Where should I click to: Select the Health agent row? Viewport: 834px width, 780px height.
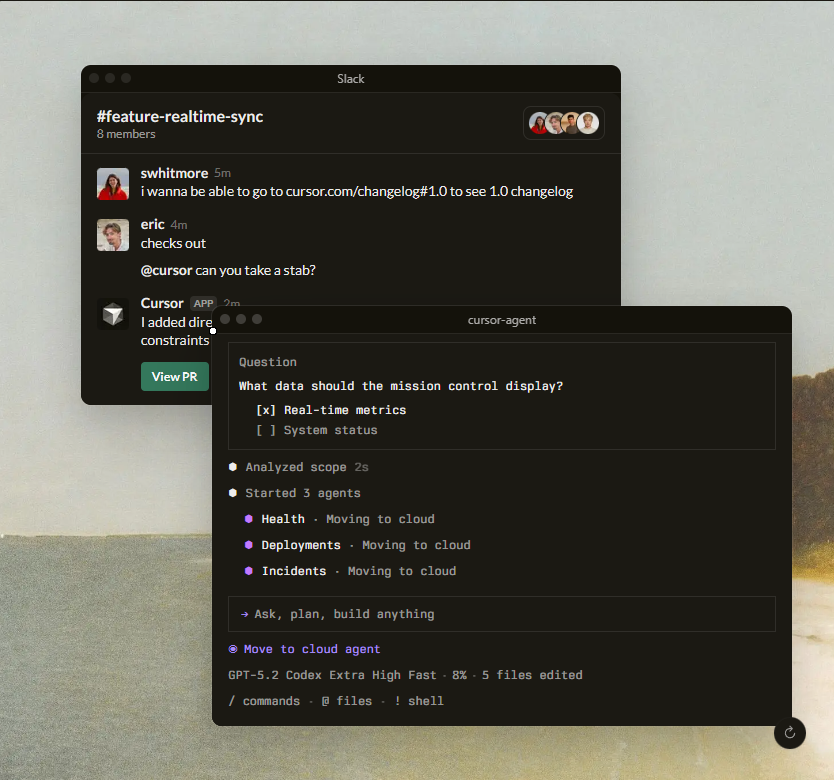coord(339,519)
